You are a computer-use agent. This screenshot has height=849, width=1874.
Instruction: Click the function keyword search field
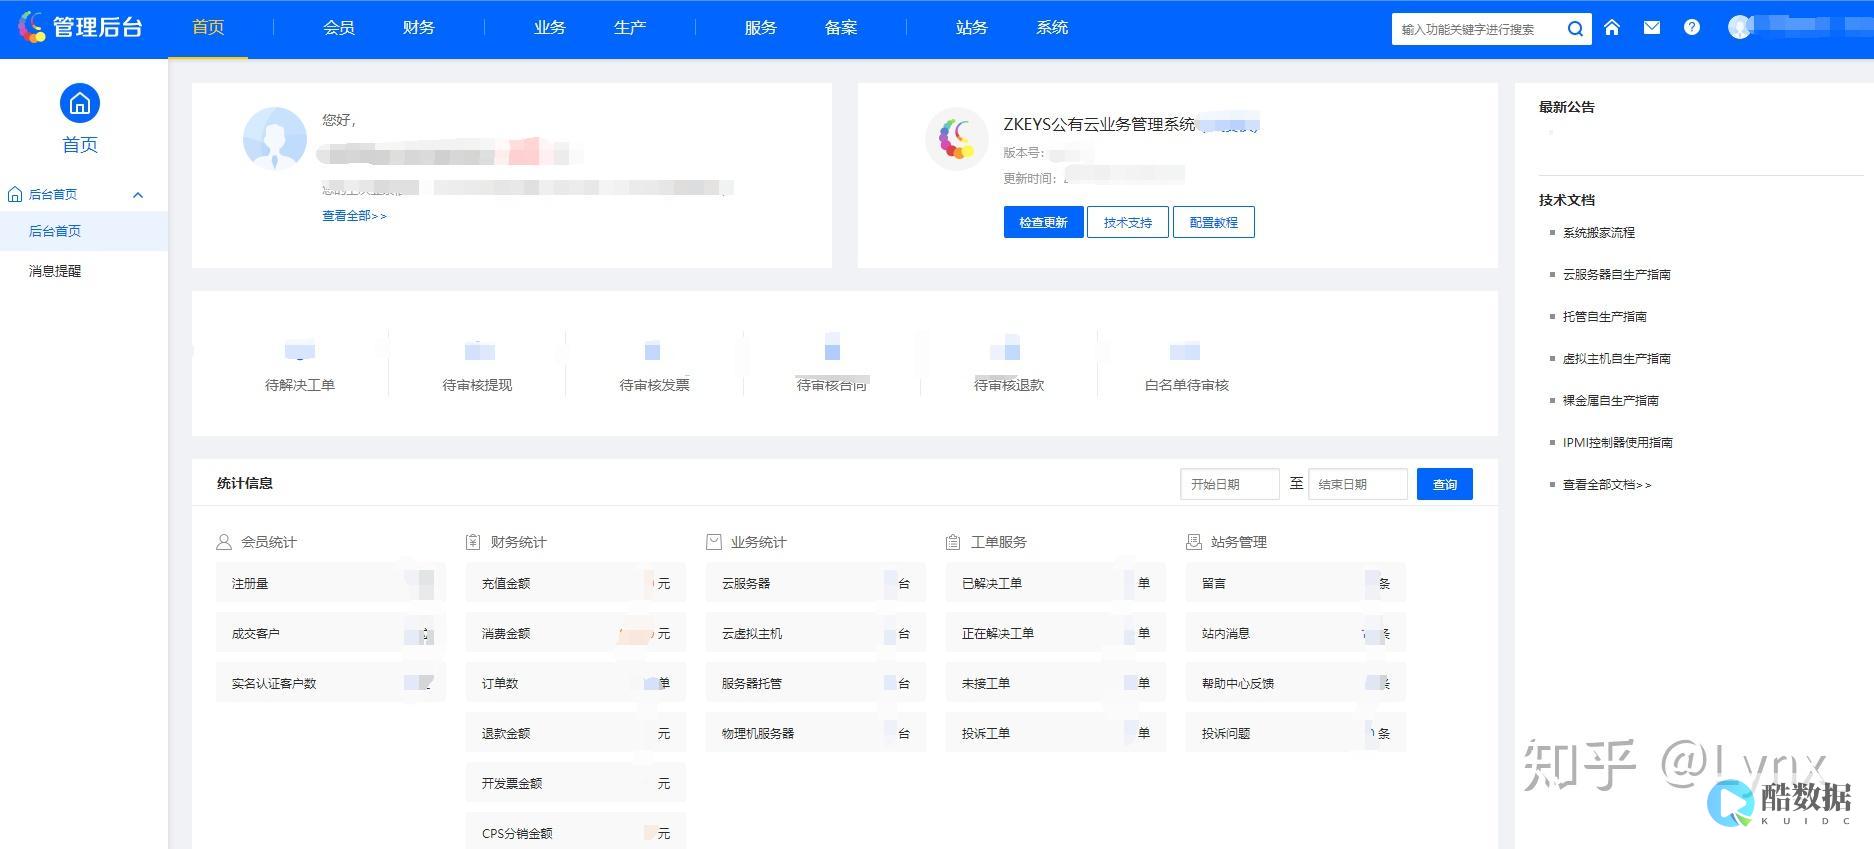coord(1478,29)
